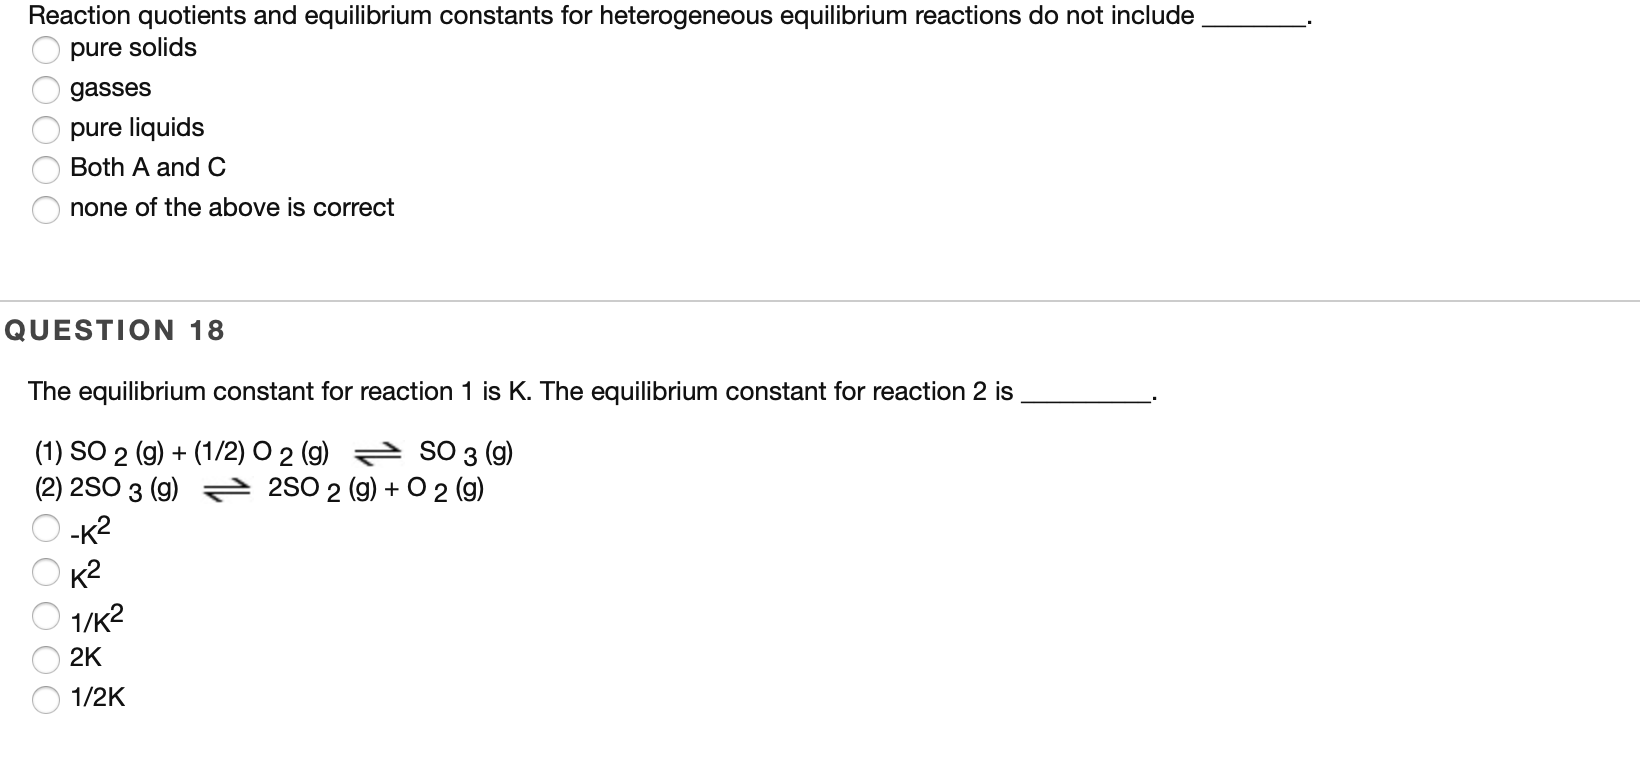Click the 'Both A and C' label text

[x=147, y=167]
